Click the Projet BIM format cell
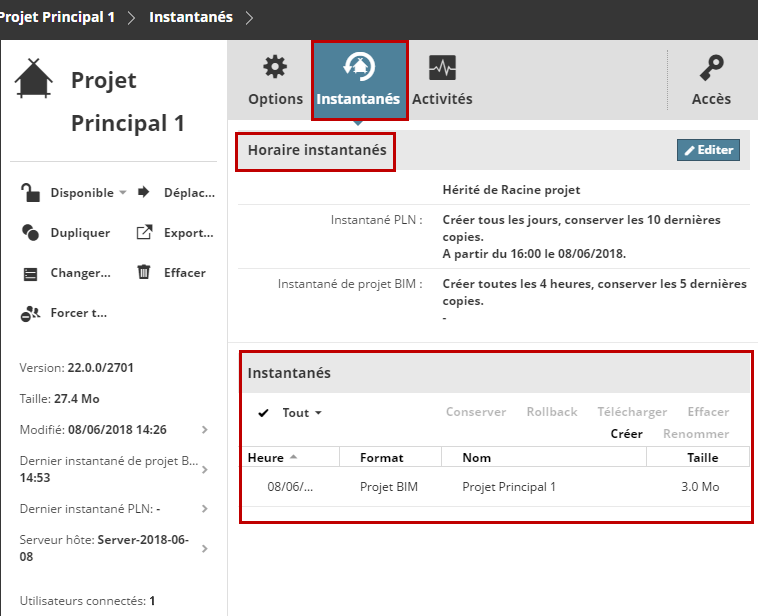The width and height of the screenshot is (758, 616). click(389, 486)
